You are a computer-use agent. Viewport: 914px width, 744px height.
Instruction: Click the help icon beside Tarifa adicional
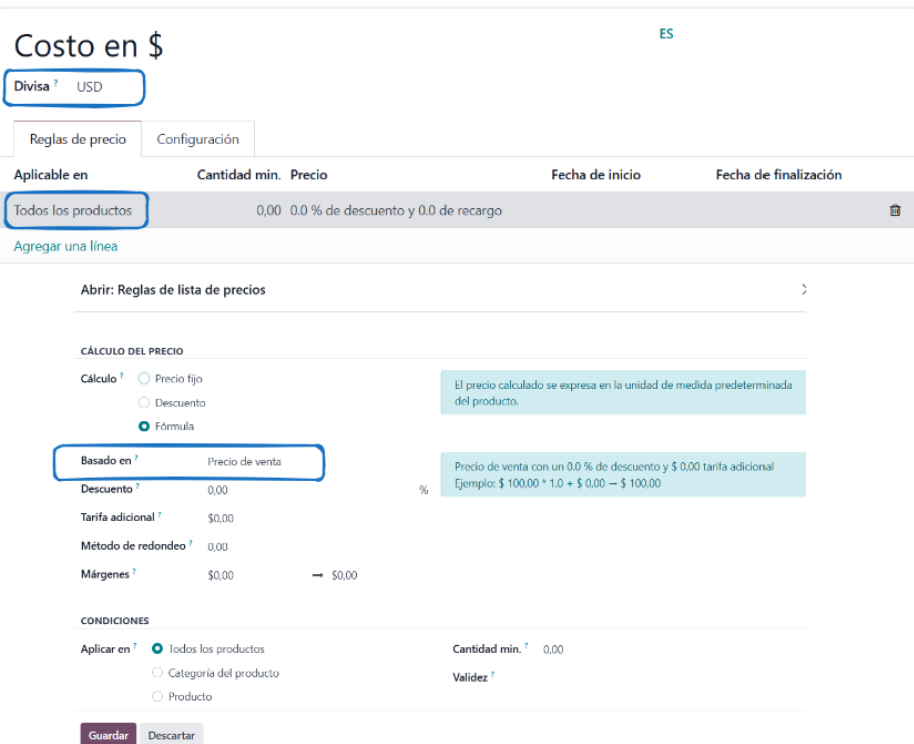(159, 516)
